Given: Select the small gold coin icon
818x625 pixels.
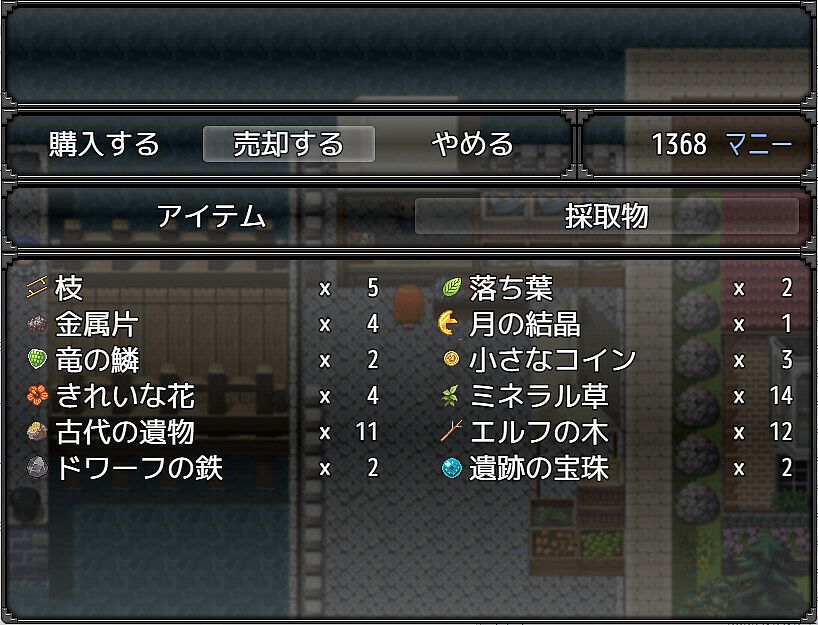Looking at the screenshot, I should click(451, 359).
